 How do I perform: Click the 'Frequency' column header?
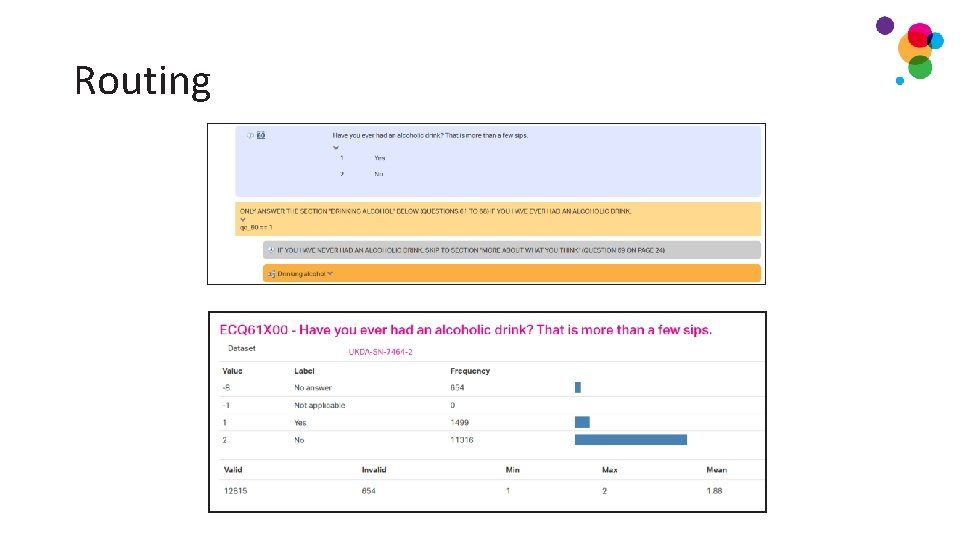[470, 371]
